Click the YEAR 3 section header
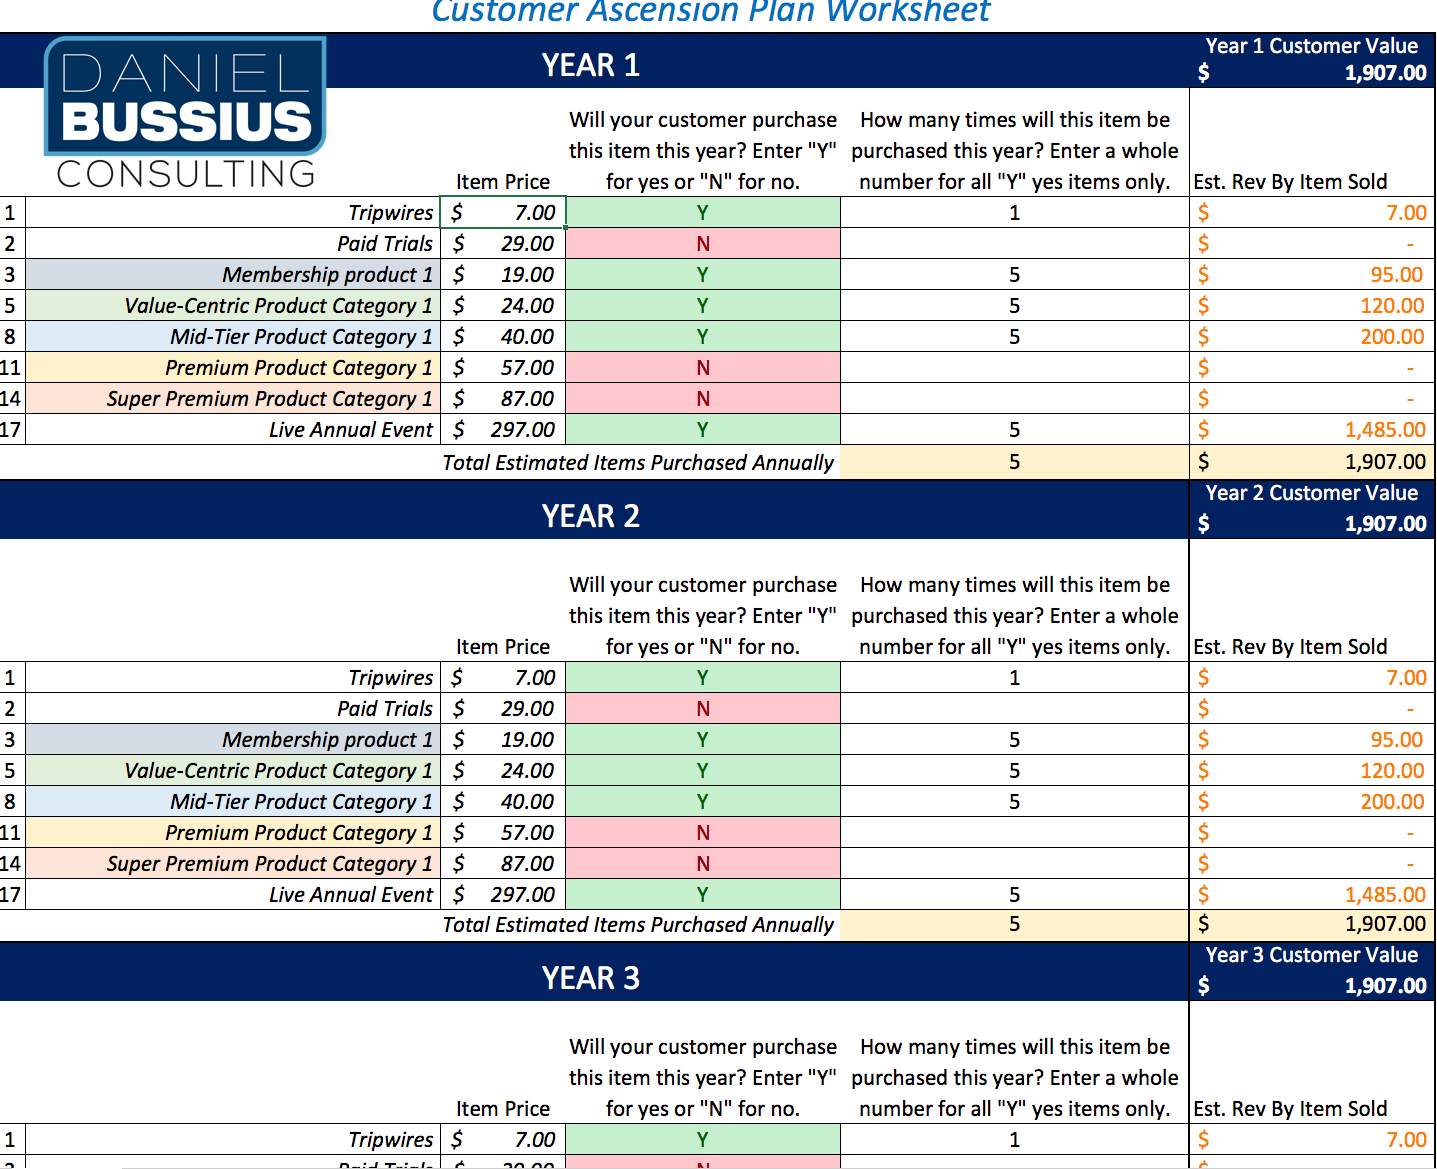This screenshot has height=1169, width=1437. click(590, 978)
